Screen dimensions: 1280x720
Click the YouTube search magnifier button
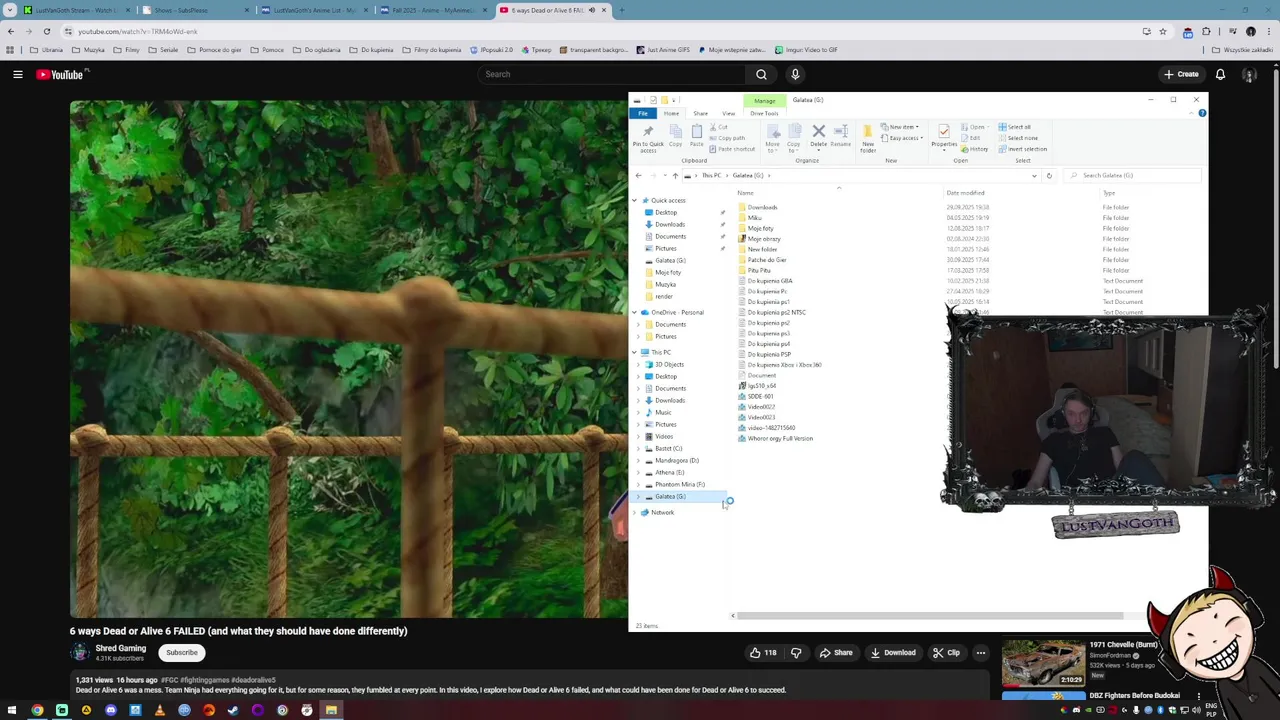pos(761,74)
